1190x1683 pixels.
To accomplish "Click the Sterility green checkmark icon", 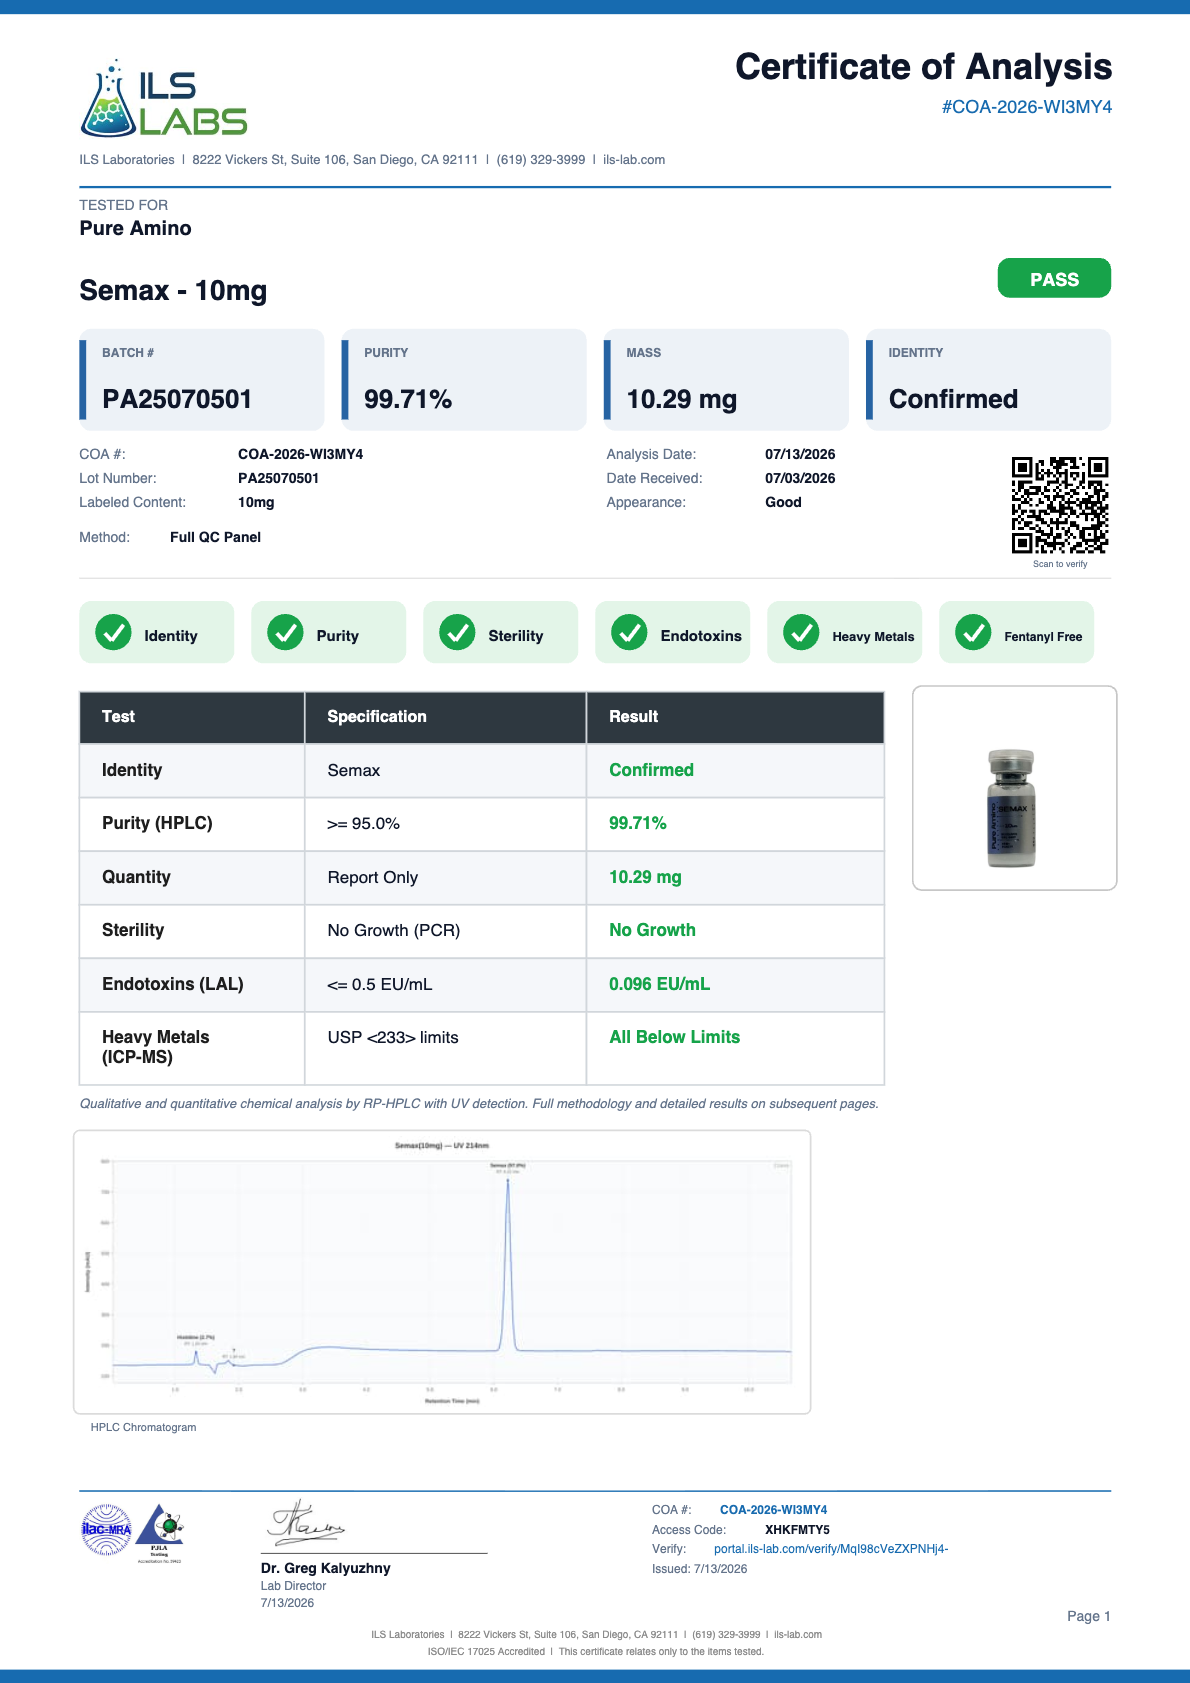I will [457, 632].
